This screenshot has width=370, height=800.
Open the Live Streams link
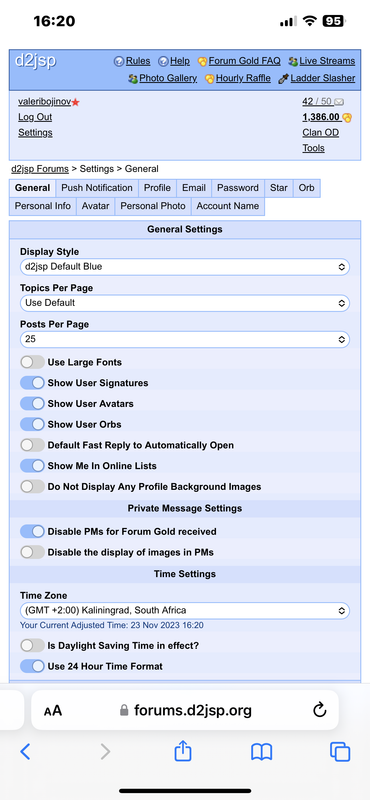(327, 61)
